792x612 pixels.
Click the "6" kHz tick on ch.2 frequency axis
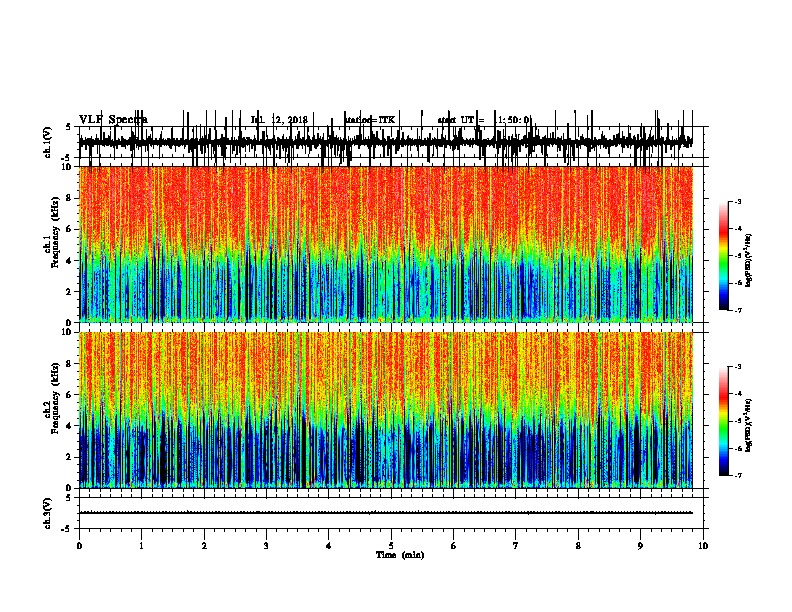(x=70, y=395)
